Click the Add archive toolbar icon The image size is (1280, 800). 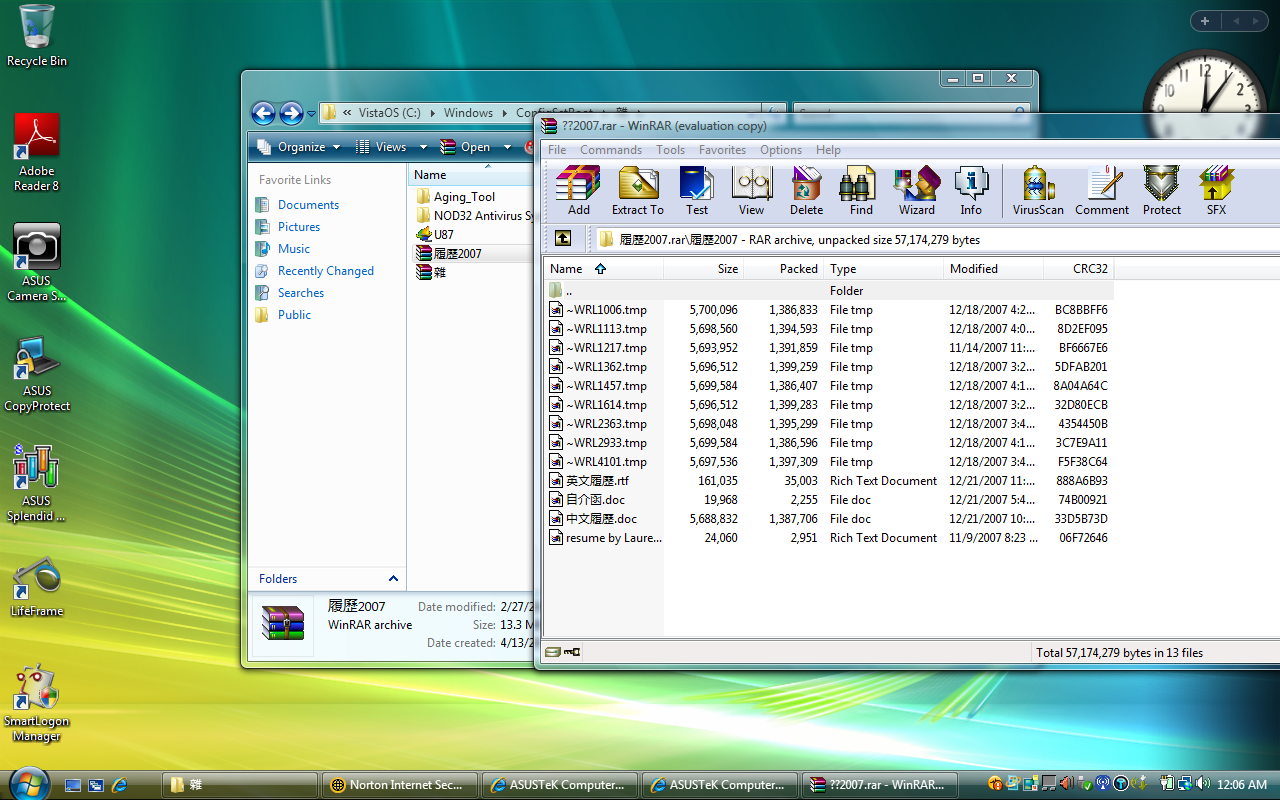click(578, 190)
